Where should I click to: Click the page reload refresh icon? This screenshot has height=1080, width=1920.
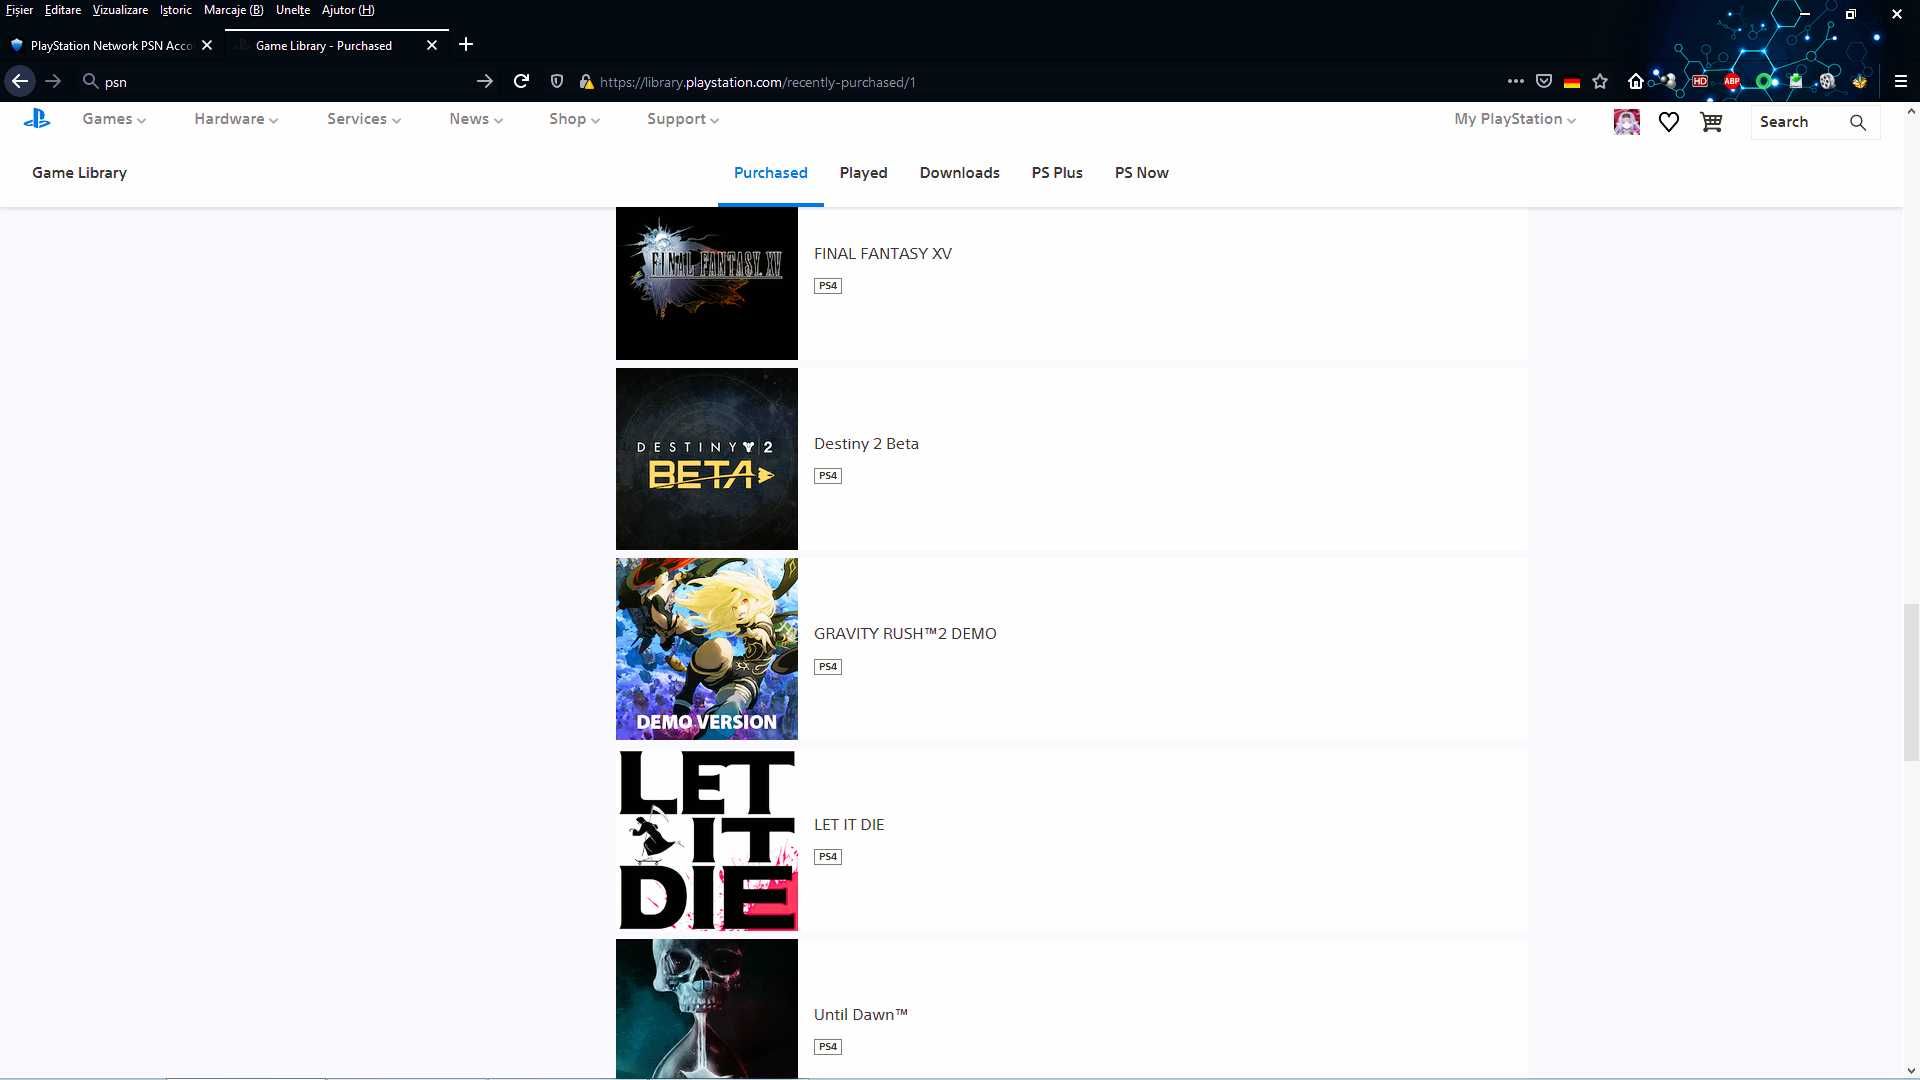coord(521,82)
